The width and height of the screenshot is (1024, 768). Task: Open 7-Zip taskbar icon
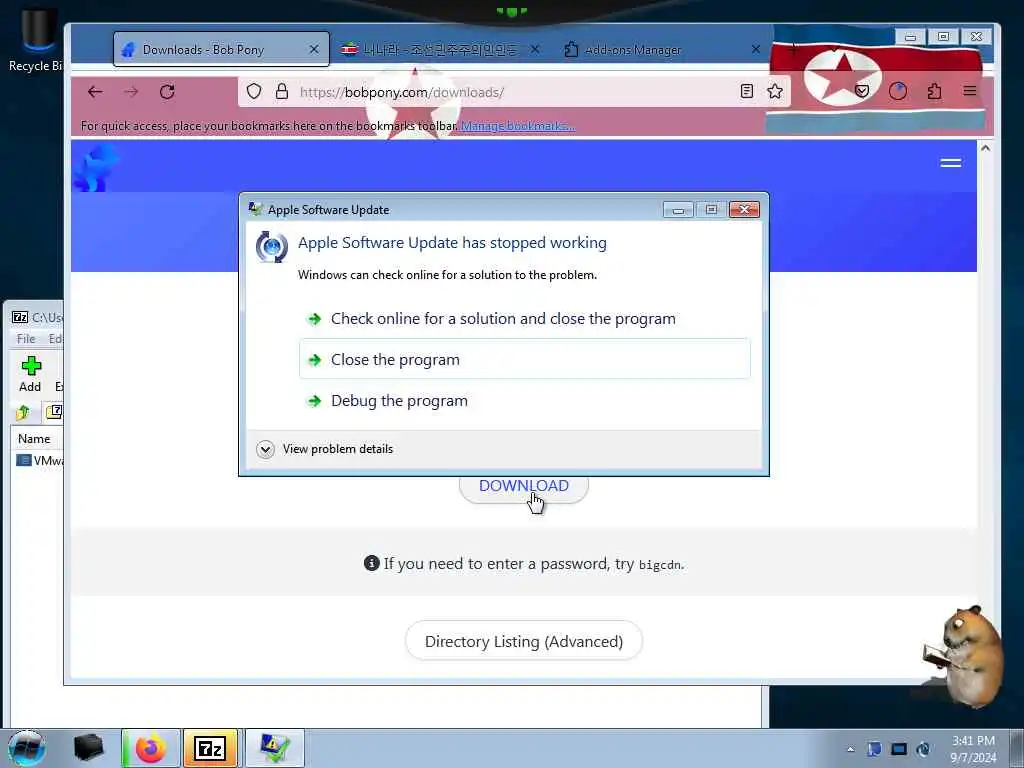click(210, 748)
